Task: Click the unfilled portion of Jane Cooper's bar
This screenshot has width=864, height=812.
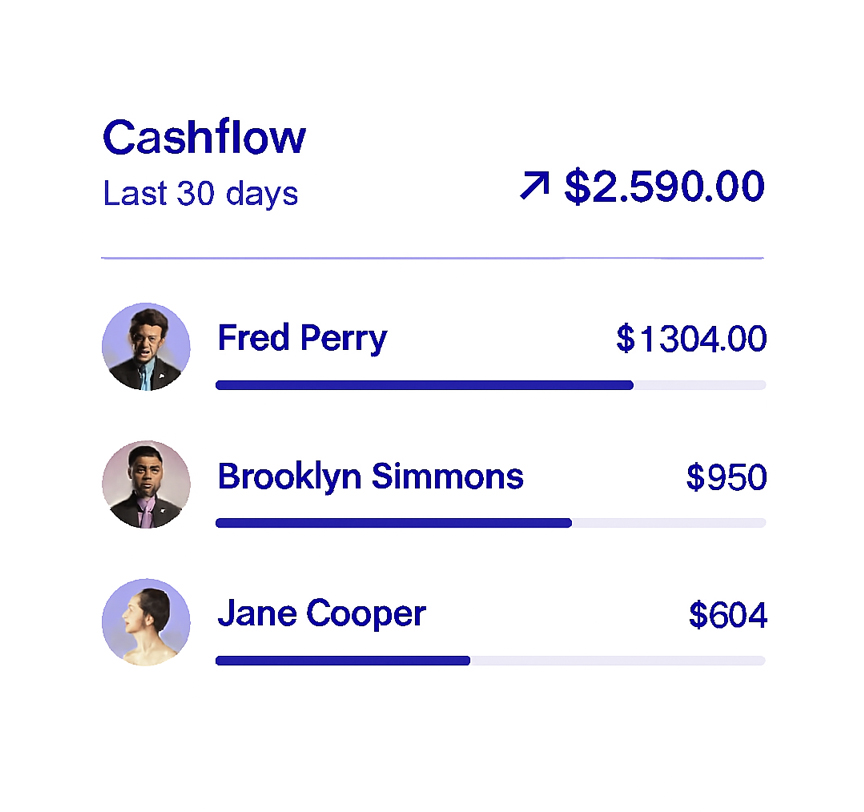Action: pos(617,660)
